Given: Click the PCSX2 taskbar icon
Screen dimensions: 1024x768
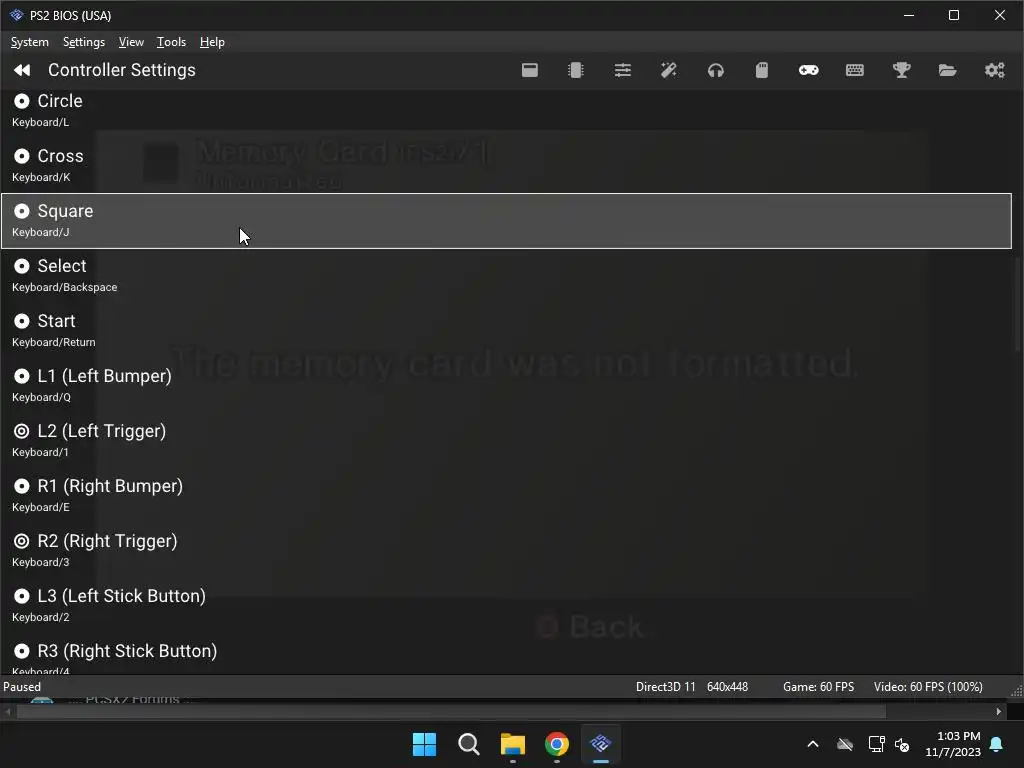Looking at the screenshot, I should (601, 744).
